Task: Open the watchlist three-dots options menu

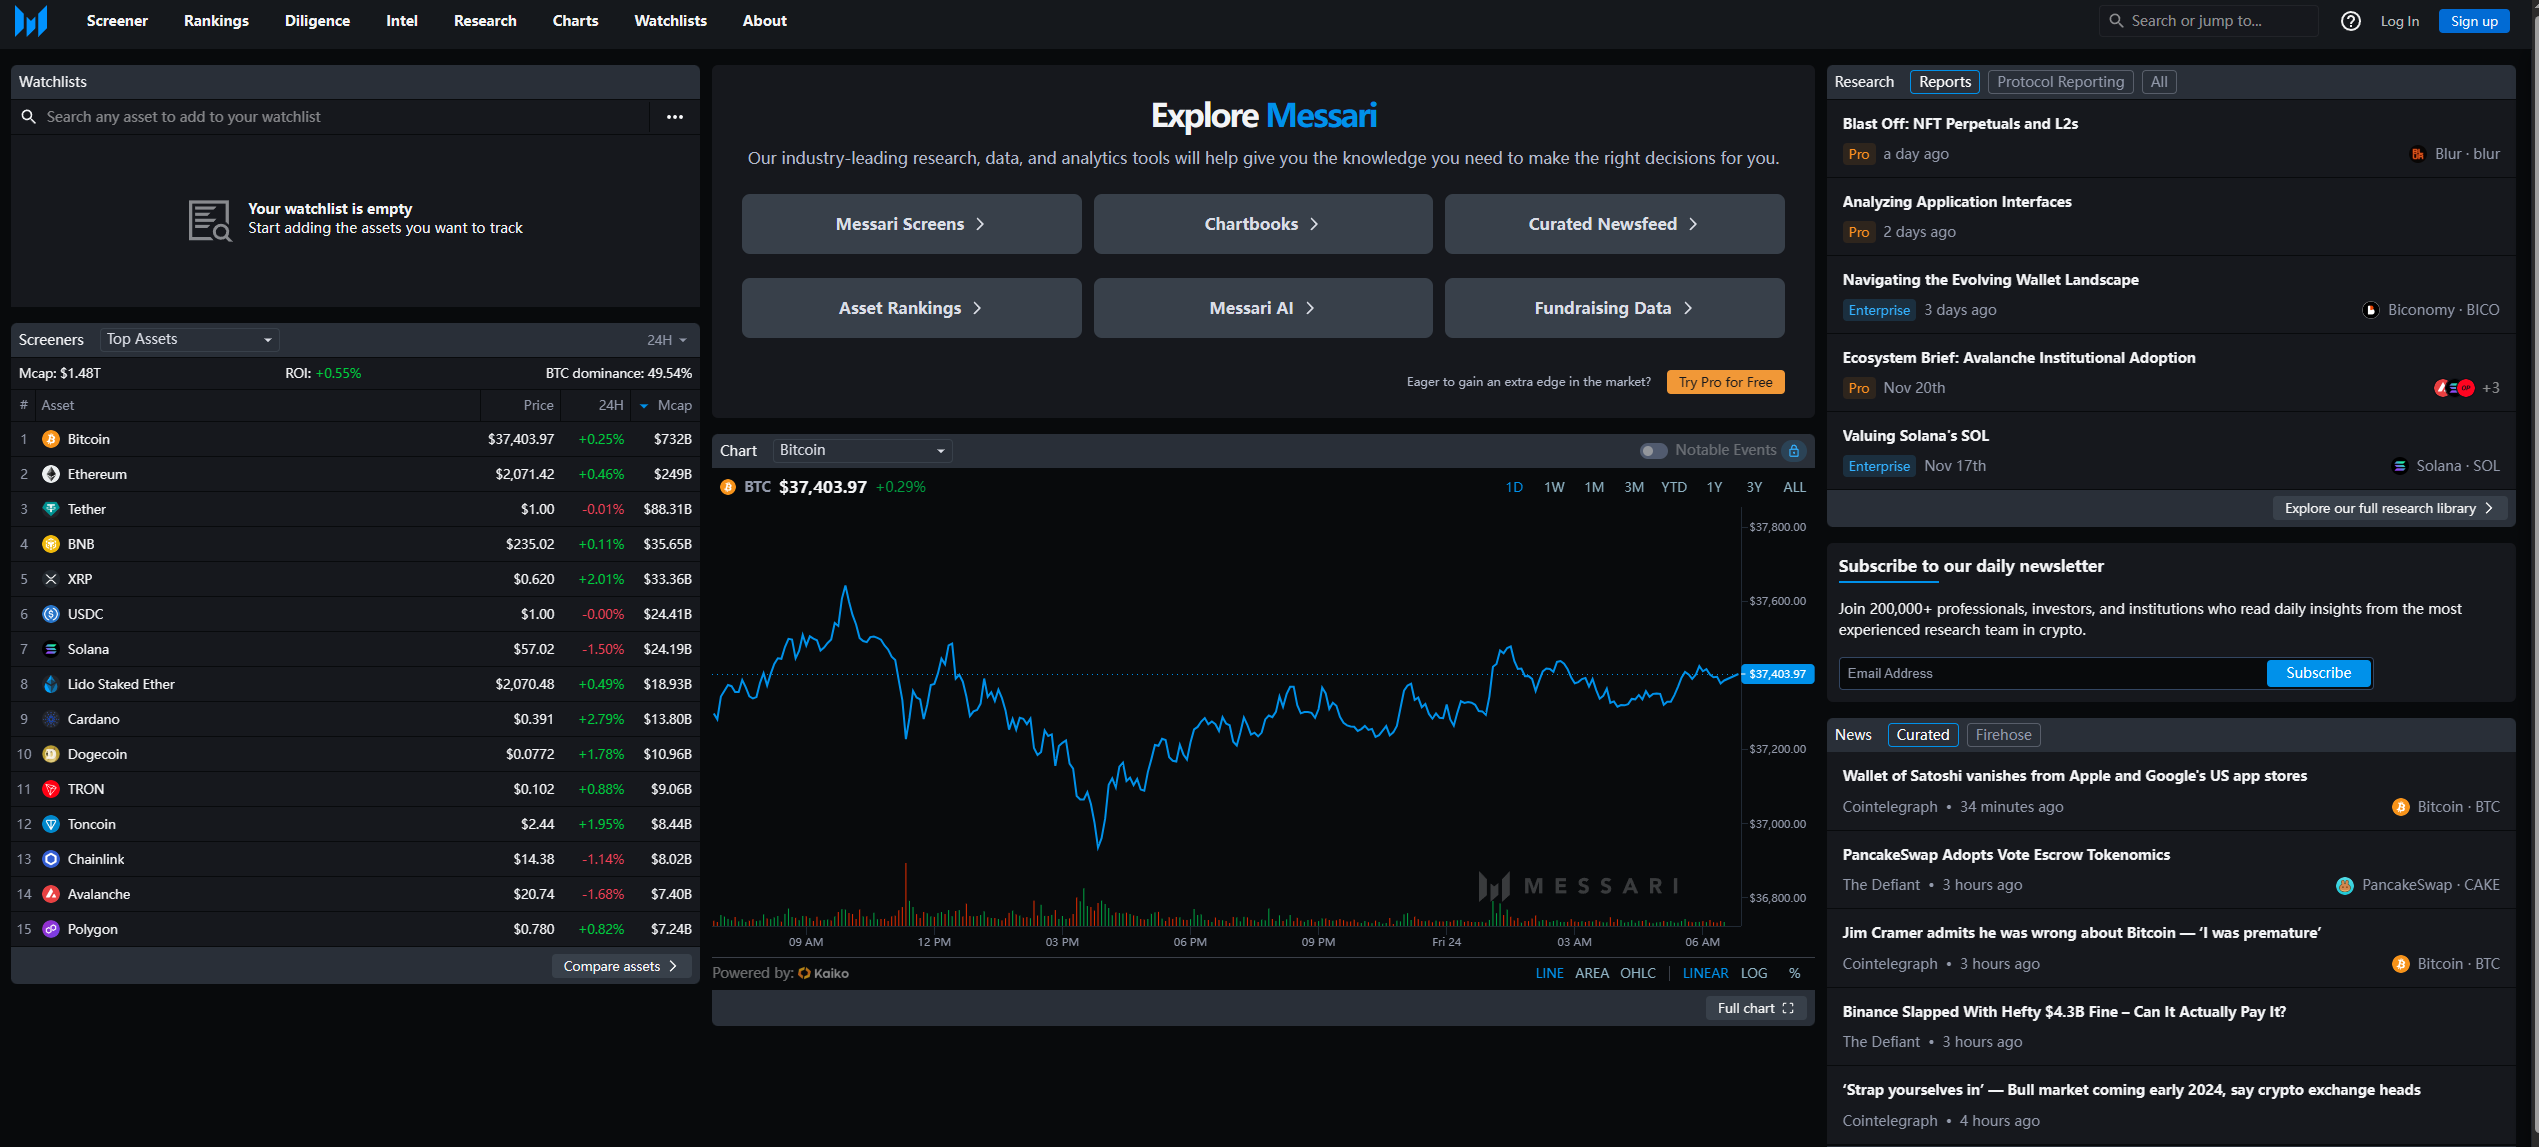Action: 675,117
